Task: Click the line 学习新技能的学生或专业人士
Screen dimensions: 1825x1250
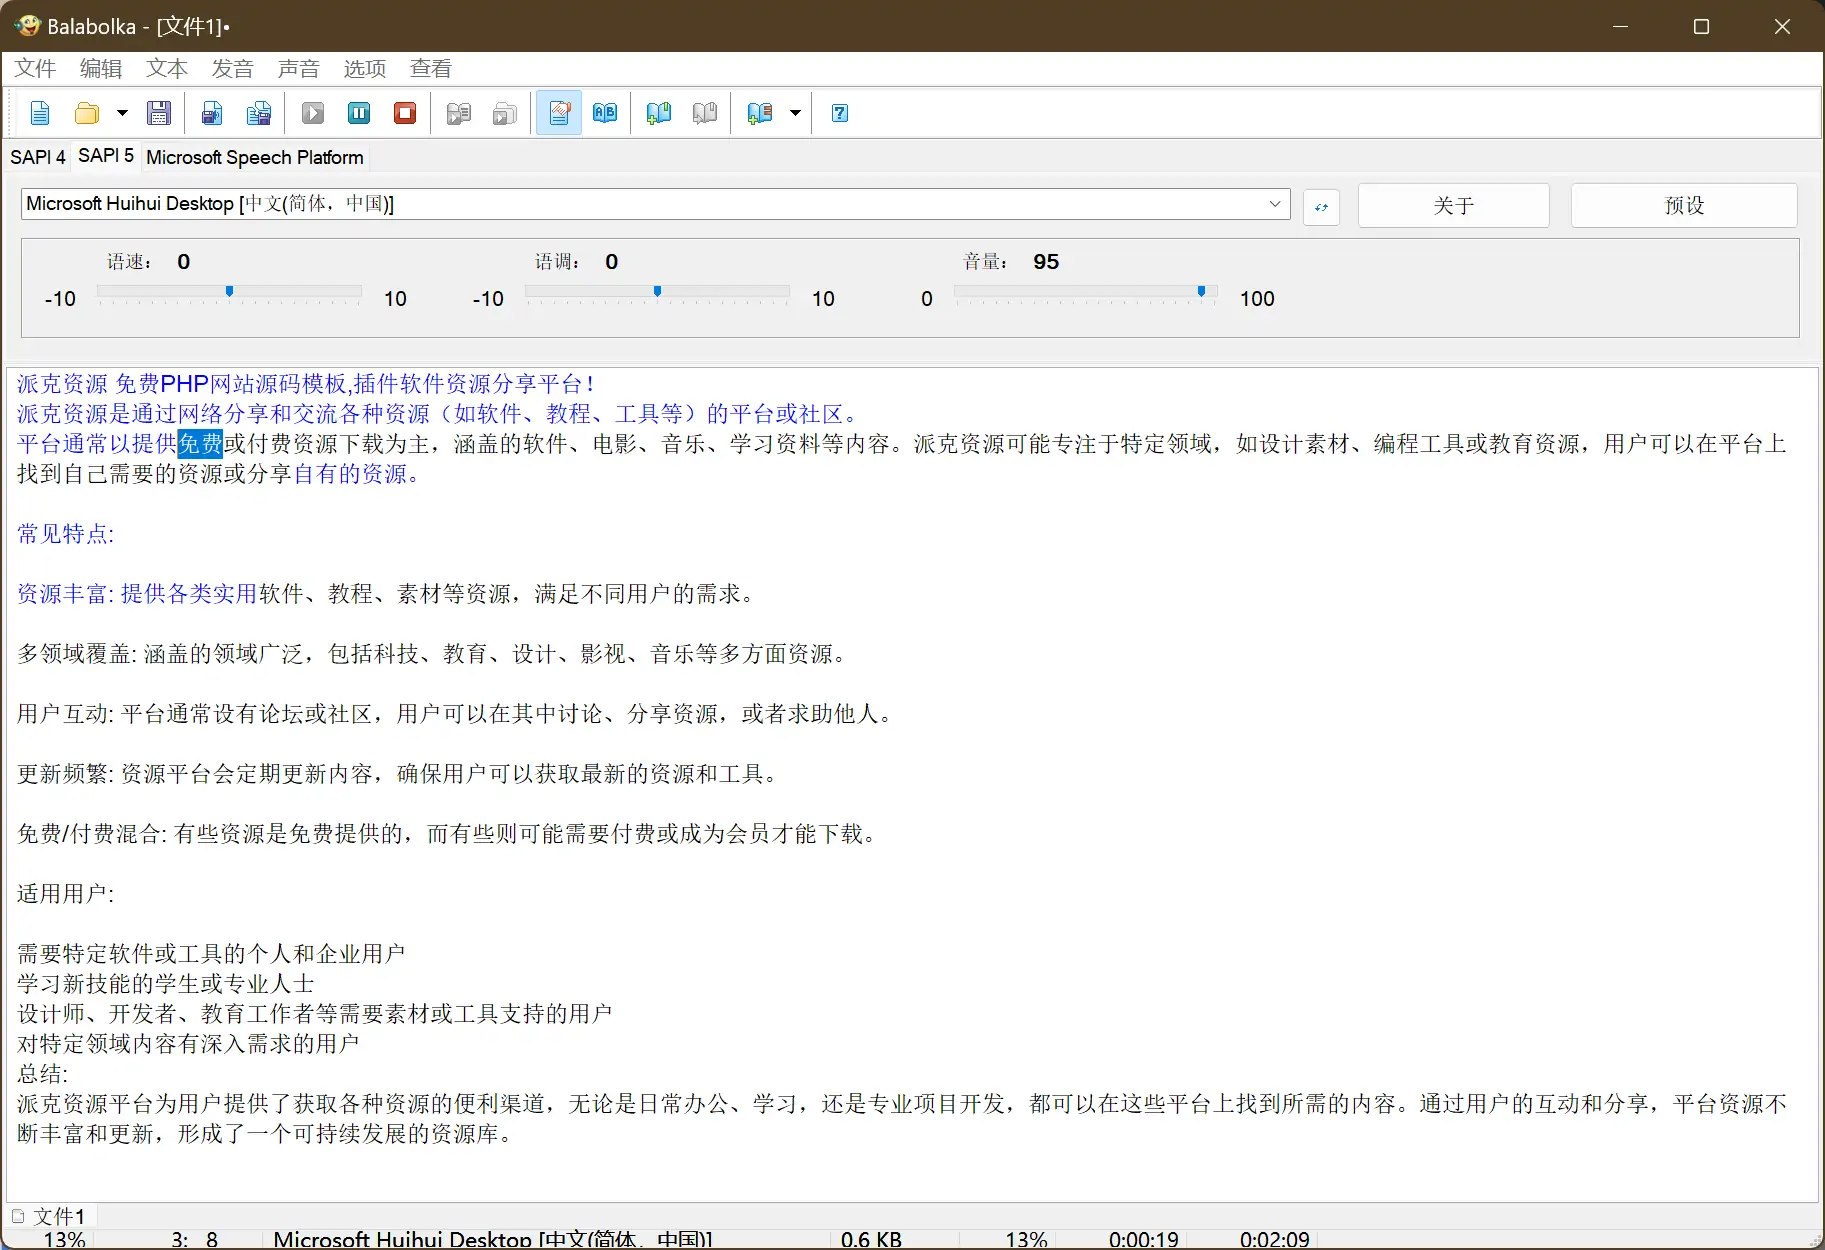Action: (x=166, y=984)
